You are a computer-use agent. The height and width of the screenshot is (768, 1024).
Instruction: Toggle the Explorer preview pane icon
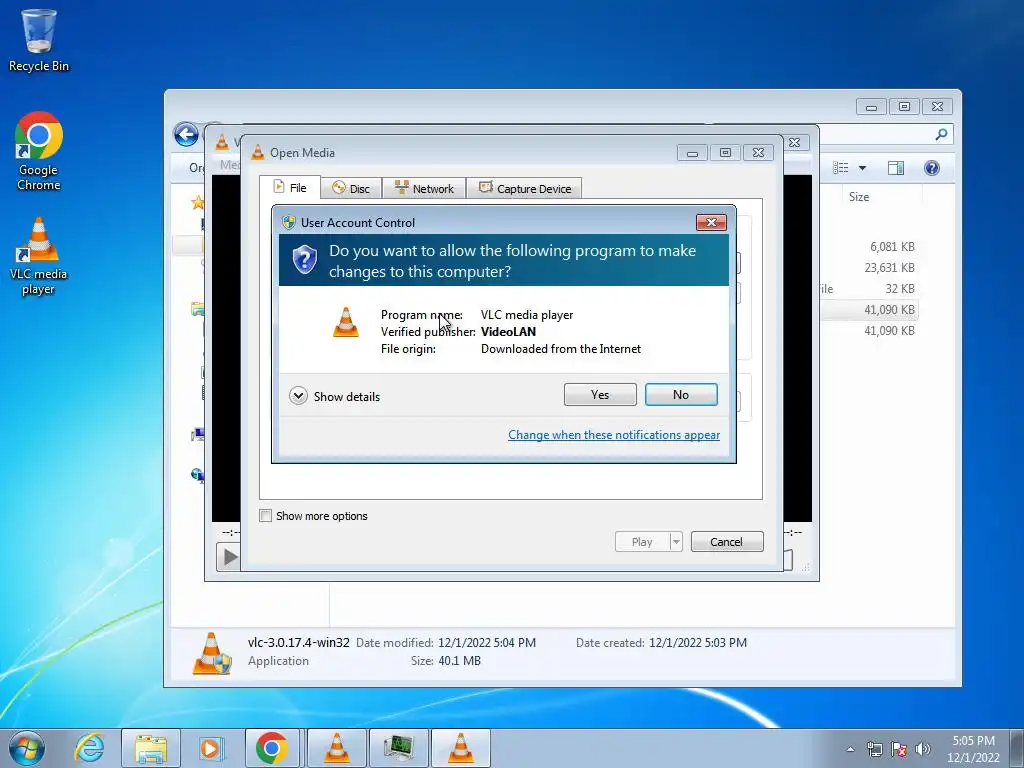pos(896,168)
